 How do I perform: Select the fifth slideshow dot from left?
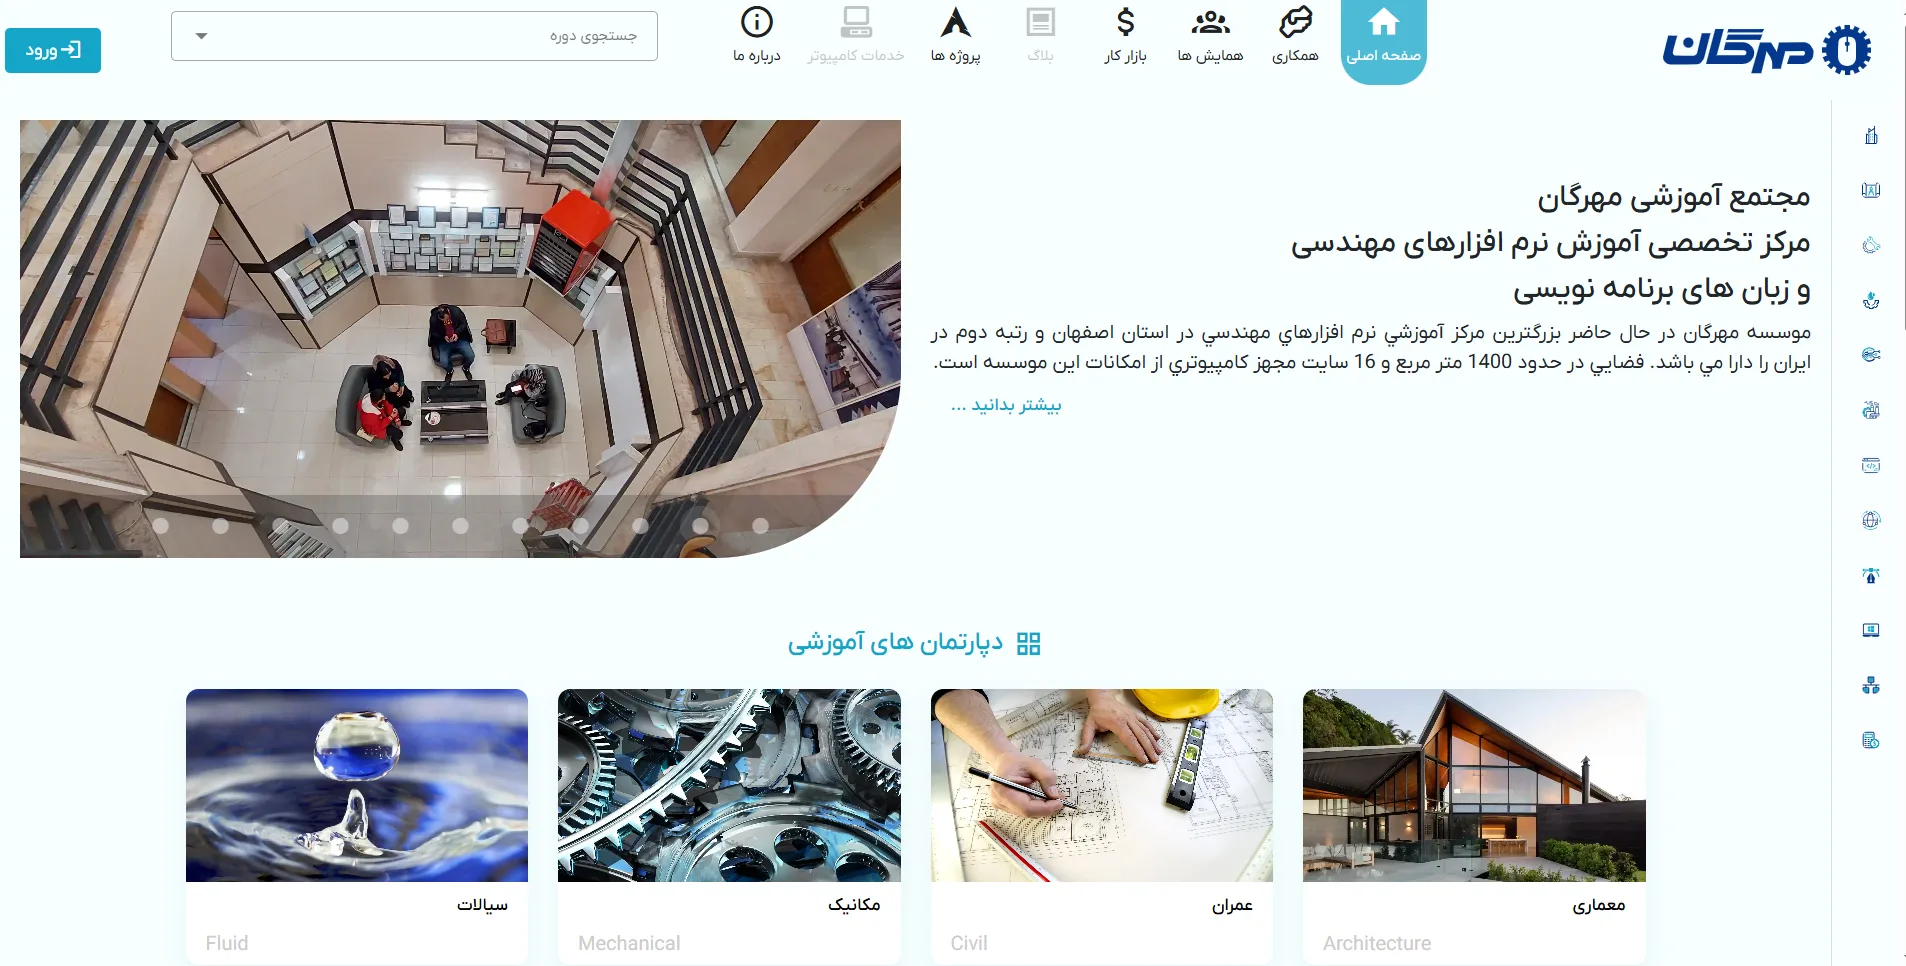tap(400, 525)
